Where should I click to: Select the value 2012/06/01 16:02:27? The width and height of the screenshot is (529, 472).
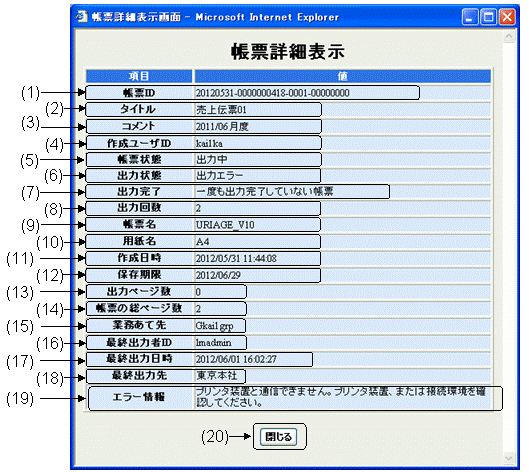point(236,359)
